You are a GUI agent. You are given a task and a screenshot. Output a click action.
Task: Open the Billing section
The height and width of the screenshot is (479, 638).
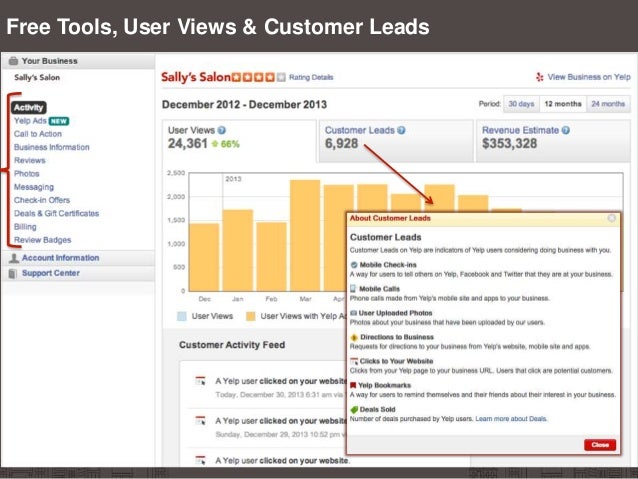(x=25, y=227)
